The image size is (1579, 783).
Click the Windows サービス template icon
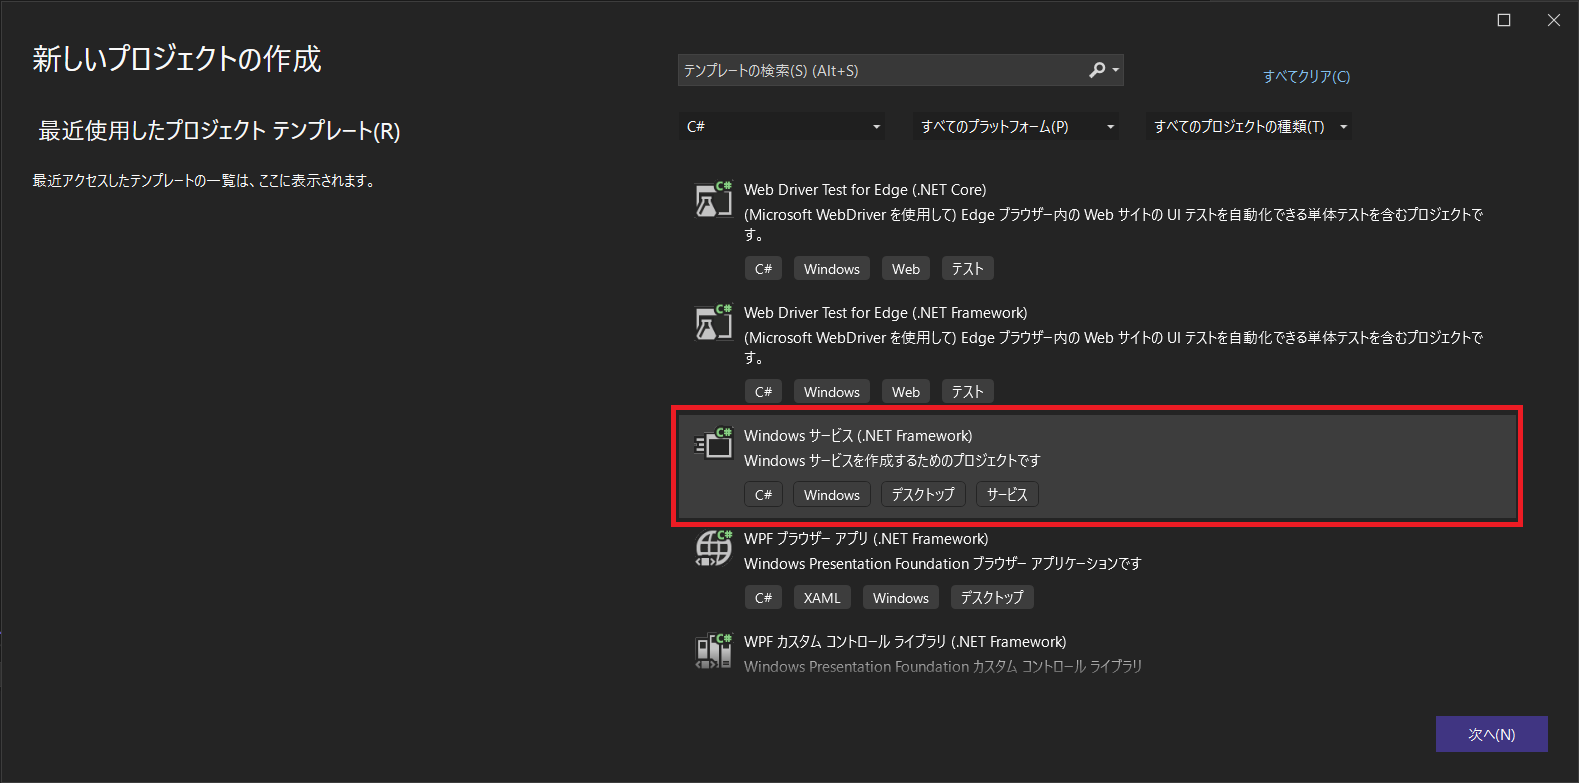[714, 444]
